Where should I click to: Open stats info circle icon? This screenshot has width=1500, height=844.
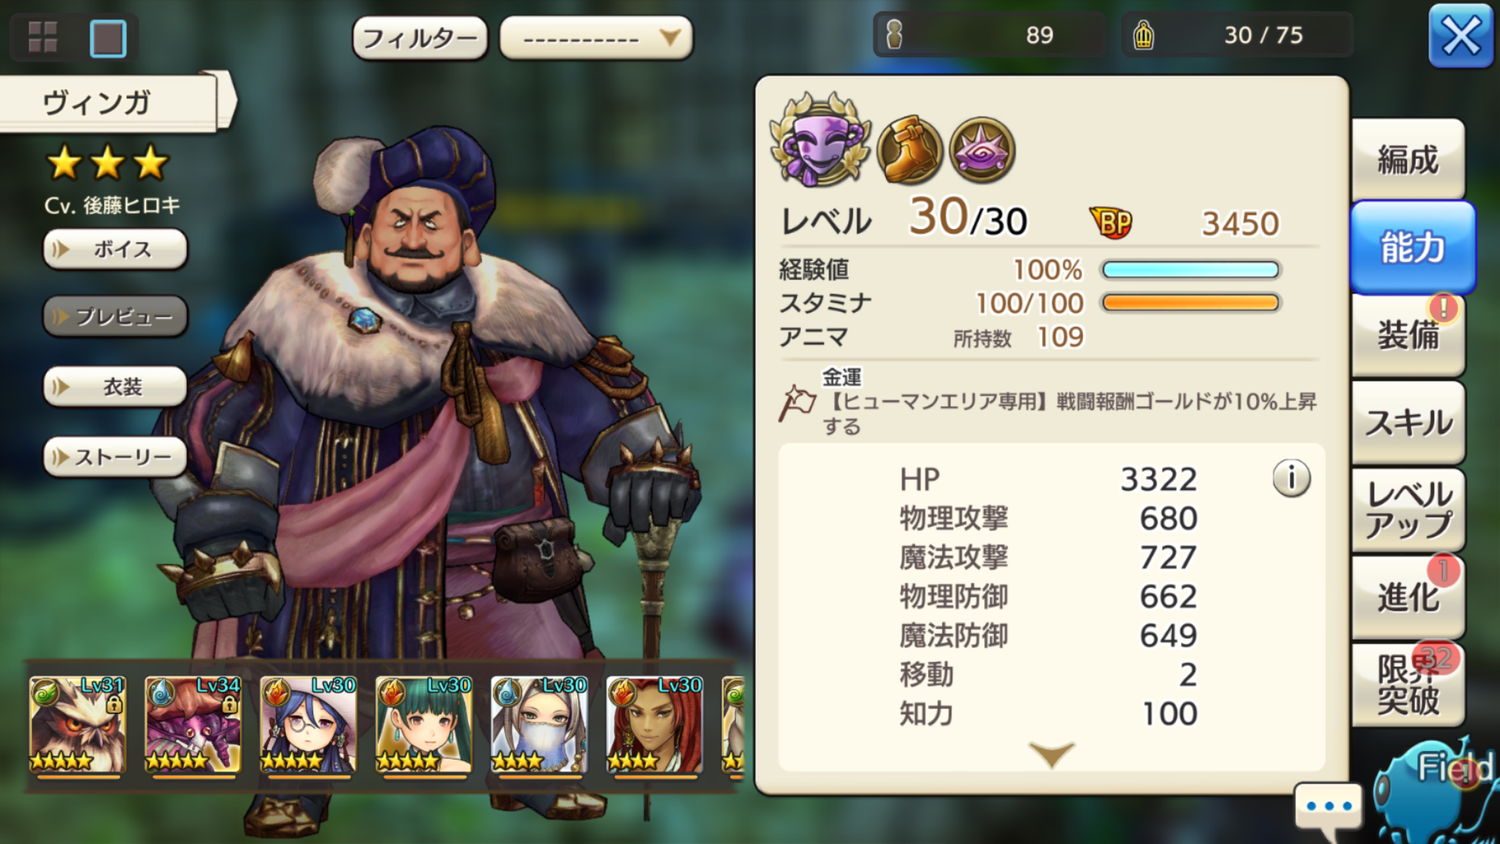pos(1291,478)
